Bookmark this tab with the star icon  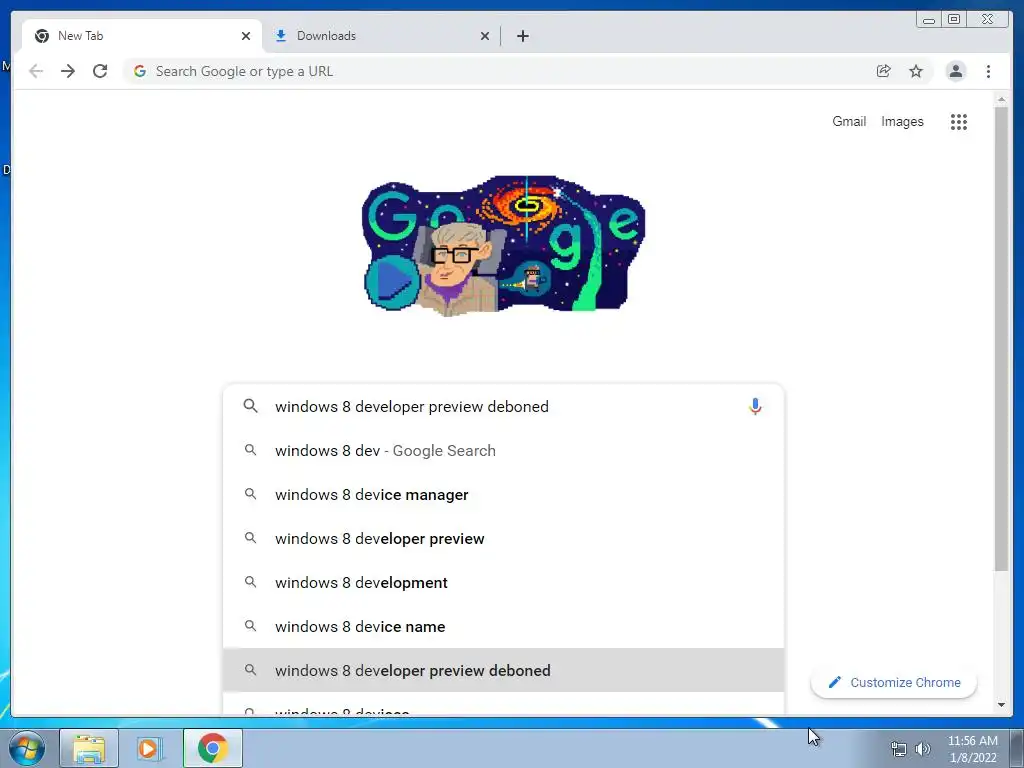916,71
